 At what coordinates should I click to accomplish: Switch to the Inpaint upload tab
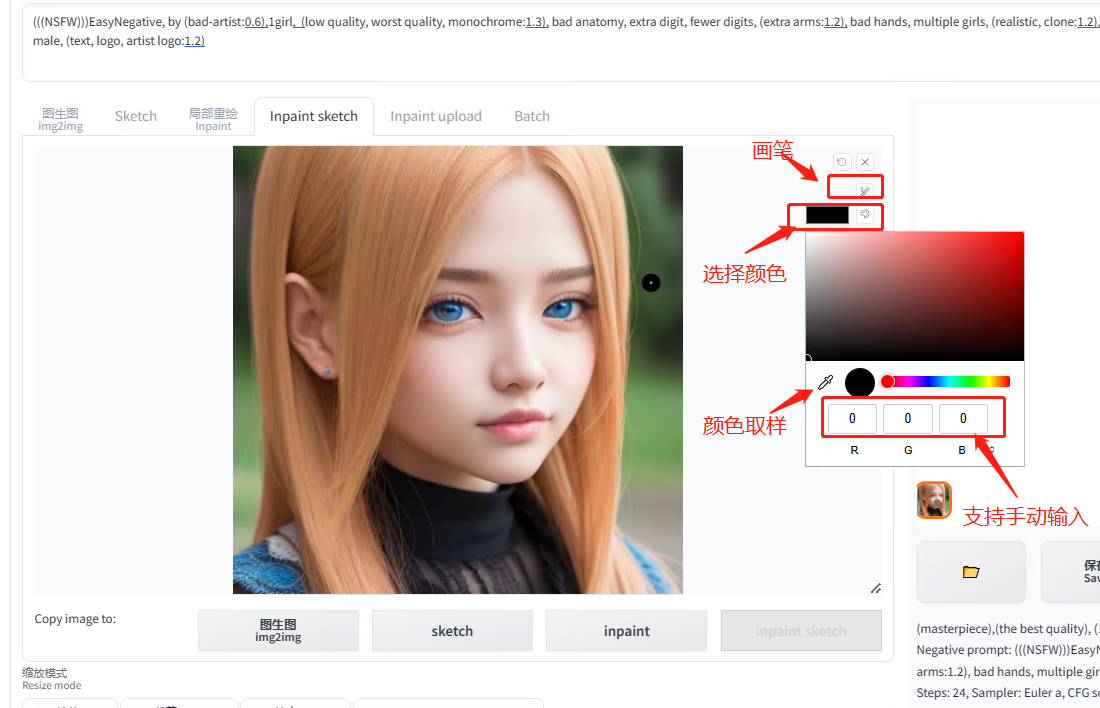(435, 116)
